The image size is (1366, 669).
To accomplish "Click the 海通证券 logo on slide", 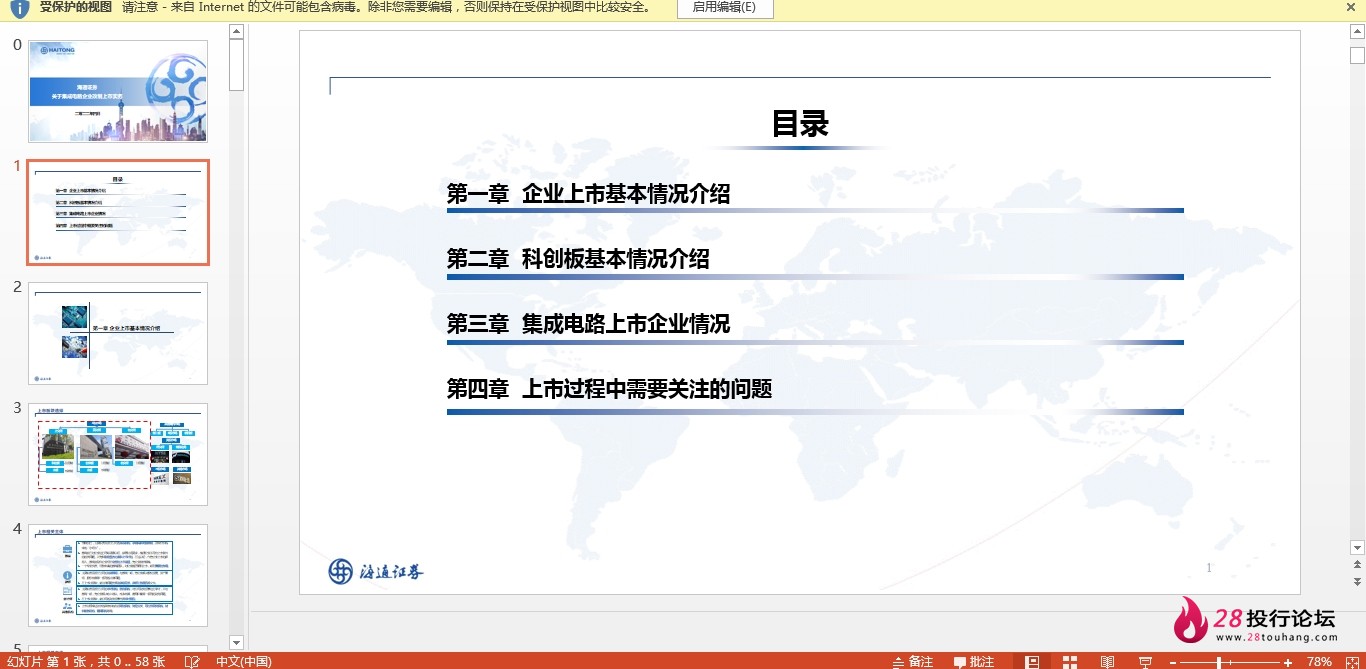I will 376,571.
